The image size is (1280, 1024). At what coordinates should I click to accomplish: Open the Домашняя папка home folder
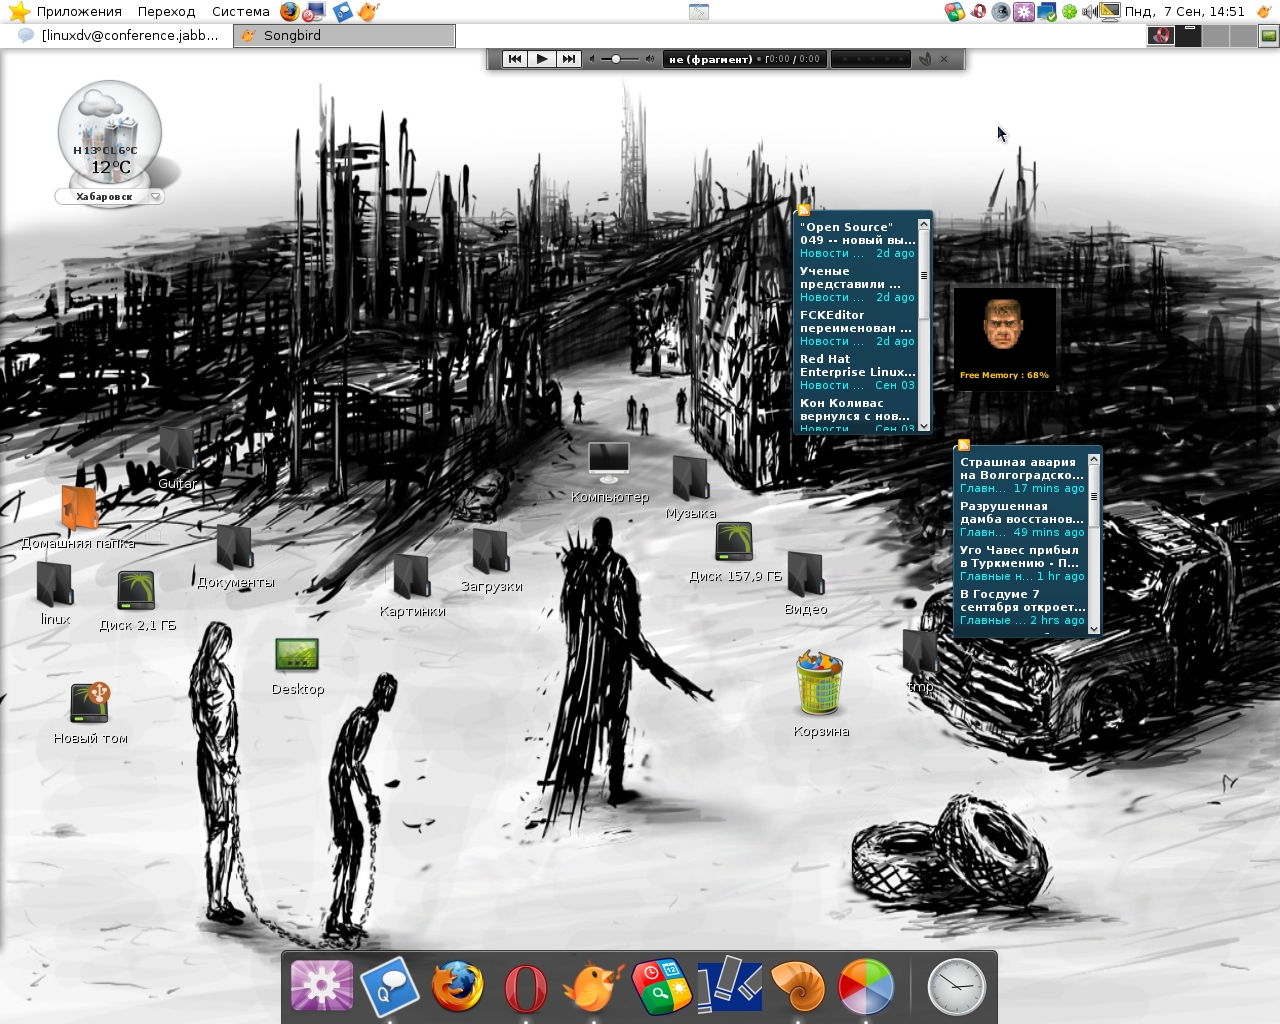click(79, 517)
